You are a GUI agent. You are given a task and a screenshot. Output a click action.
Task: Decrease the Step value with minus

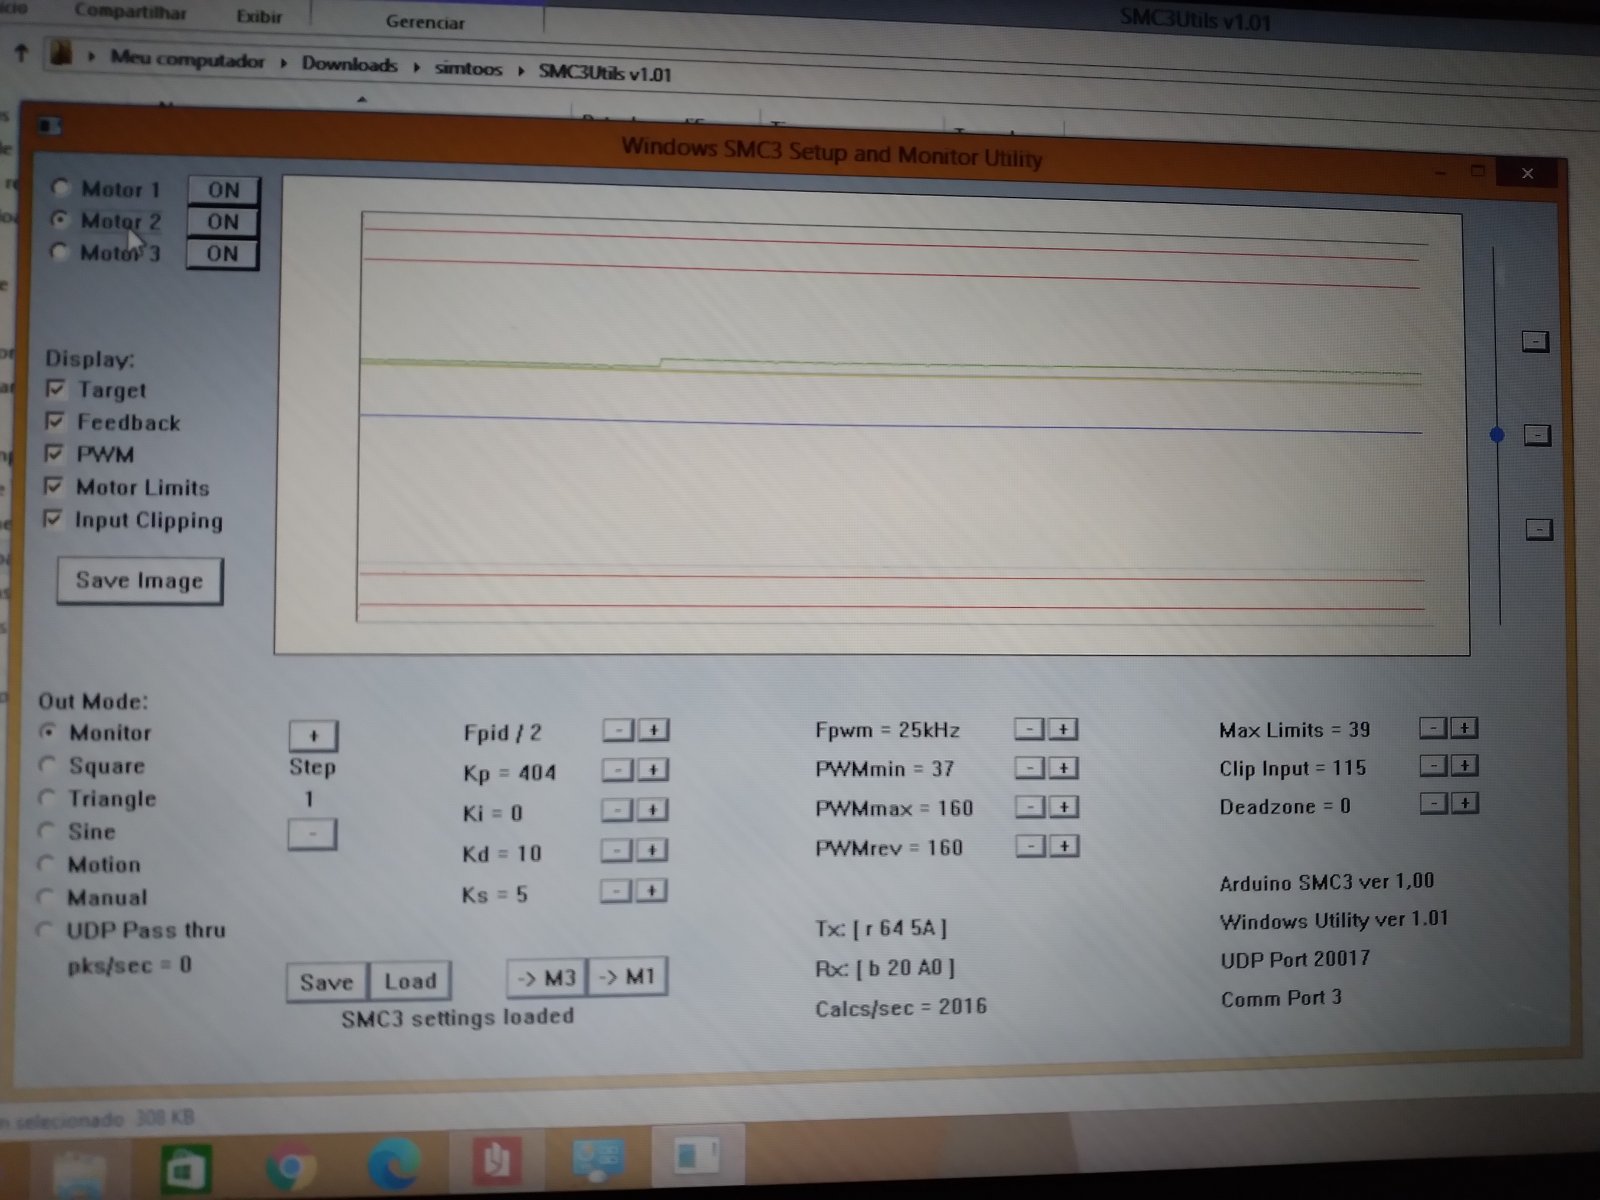[x=312, y=834]
